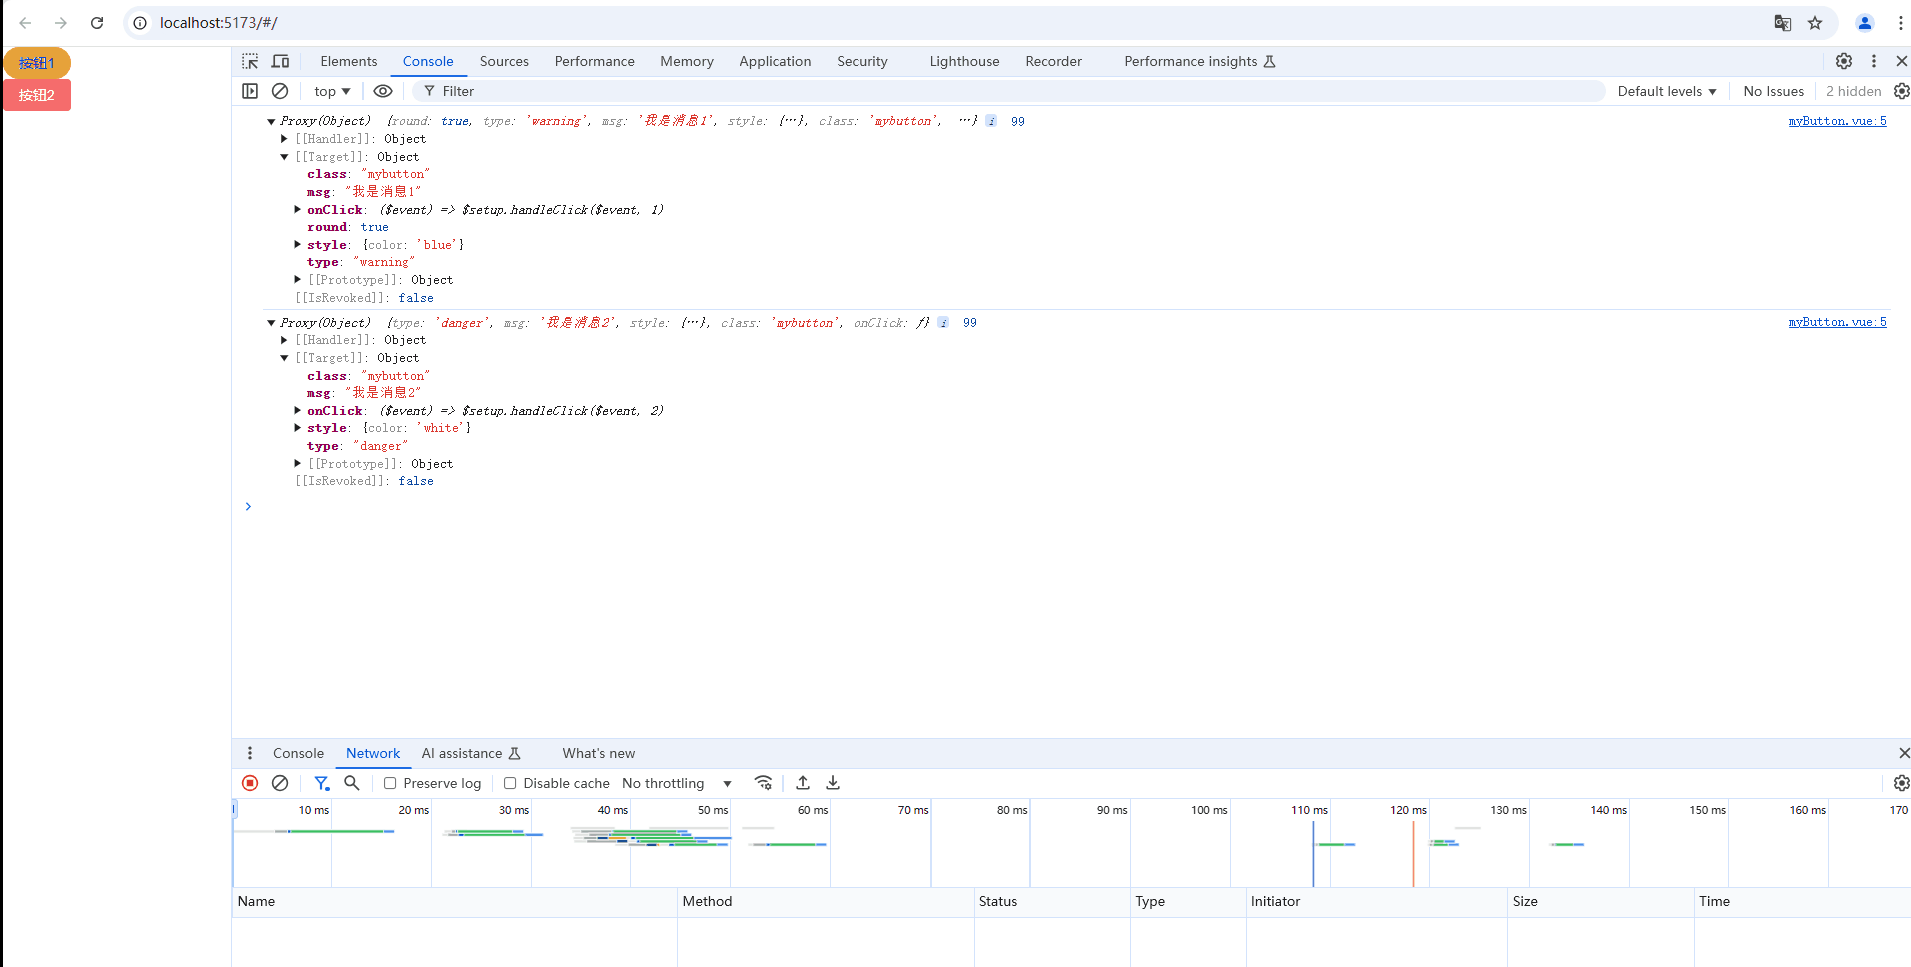Expand [[Handler]] in the first Proxy entry
Viewport: 1911px width, 967px height.
click(x=284, y=139)
